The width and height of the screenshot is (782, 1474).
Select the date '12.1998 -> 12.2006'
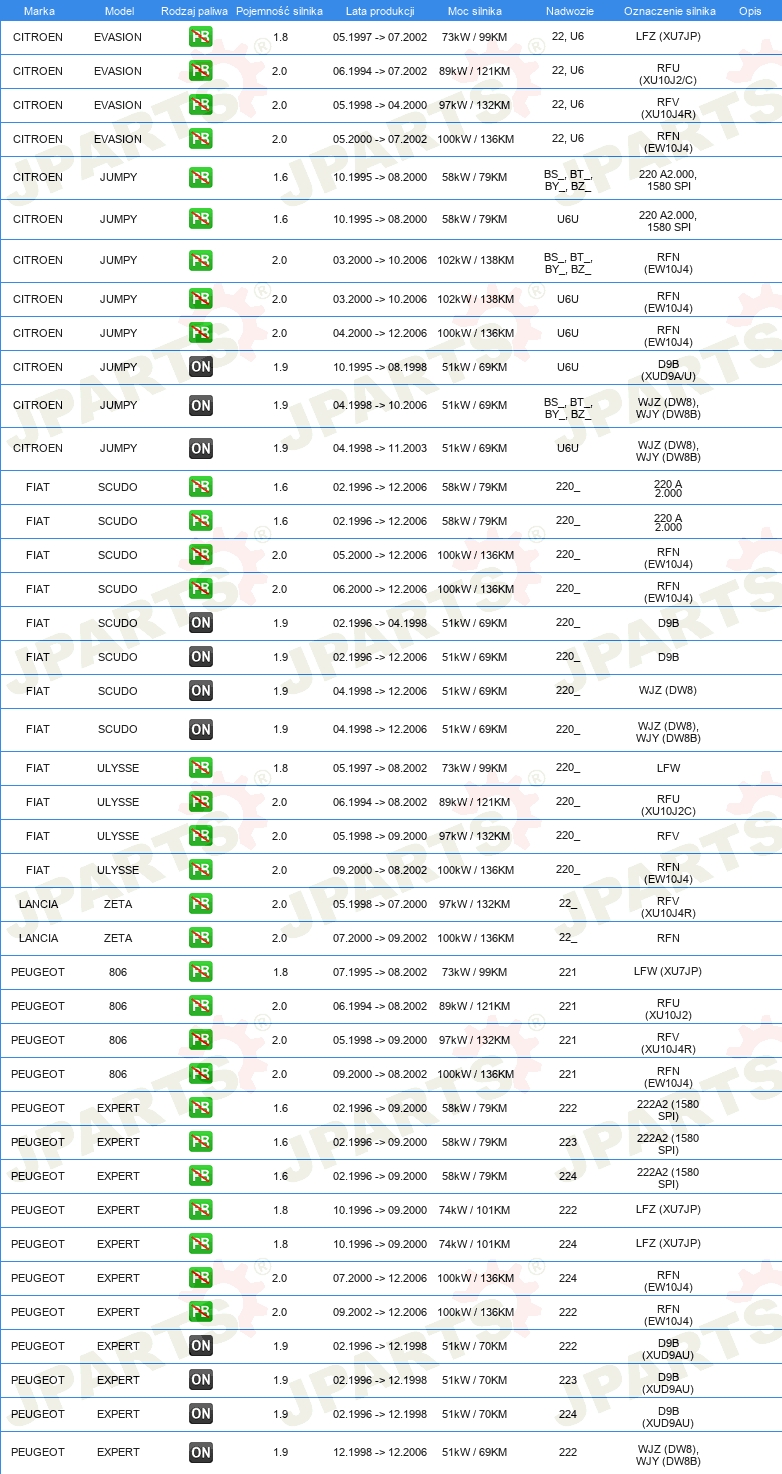coord(380,1452)
